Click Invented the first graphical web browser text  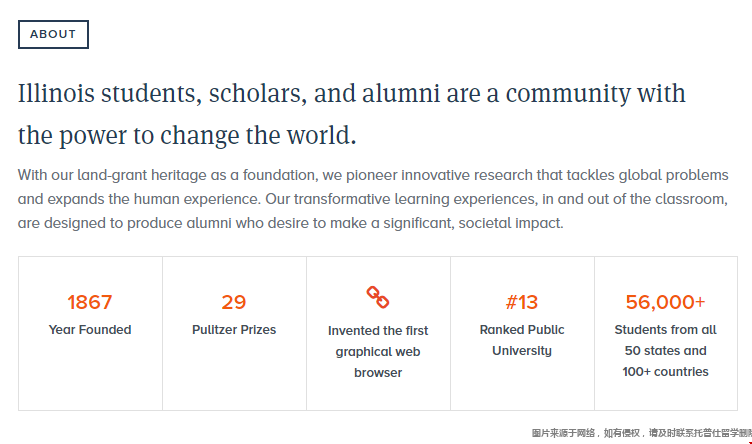[378, 351]
